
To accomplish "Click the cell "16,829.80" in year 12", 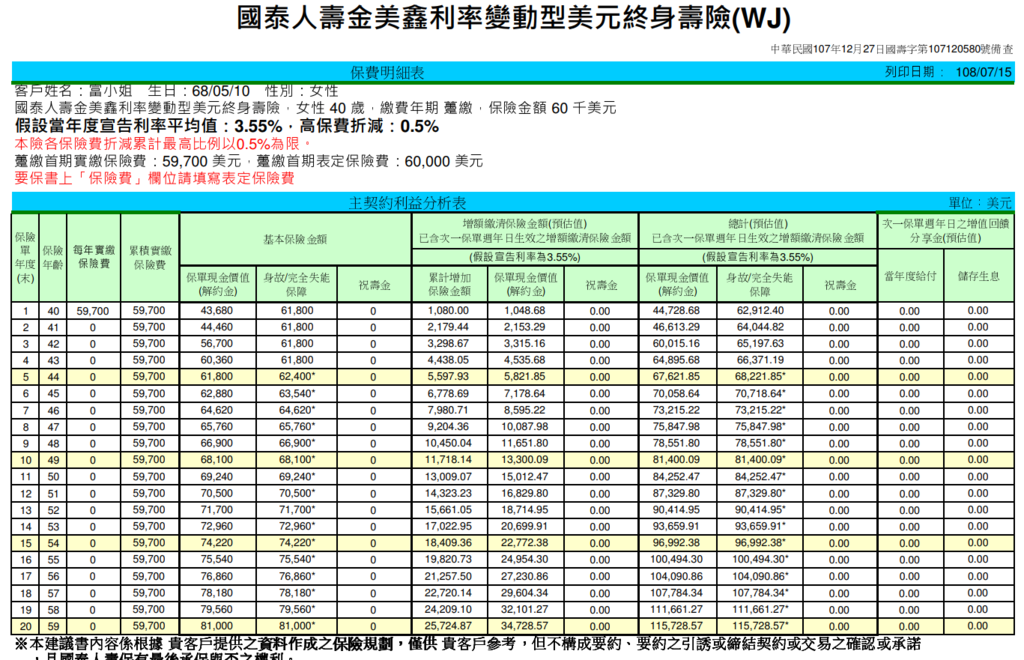I will [525, 493].
